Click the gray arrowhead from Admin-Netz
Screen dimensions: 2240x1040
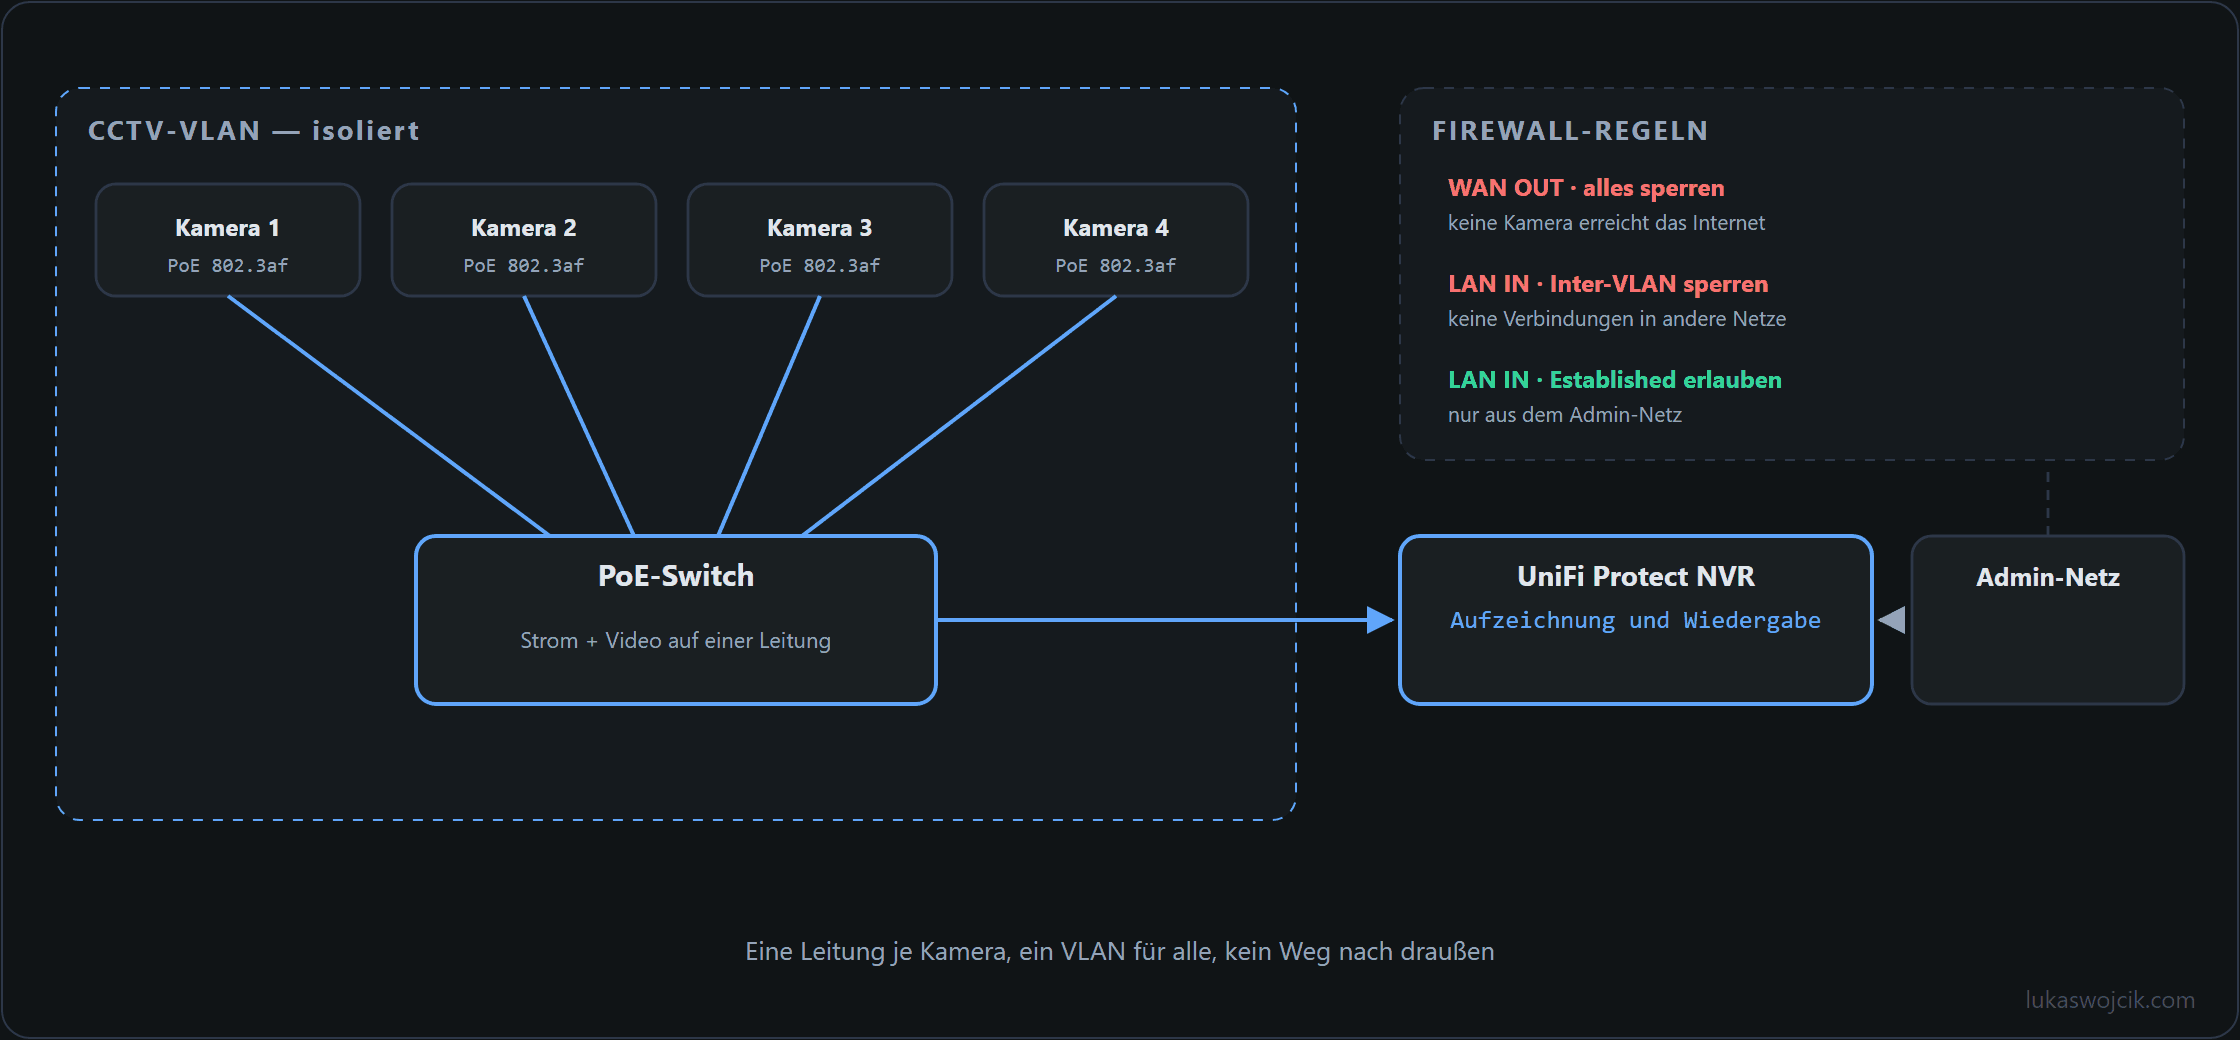click(1892, 620)
